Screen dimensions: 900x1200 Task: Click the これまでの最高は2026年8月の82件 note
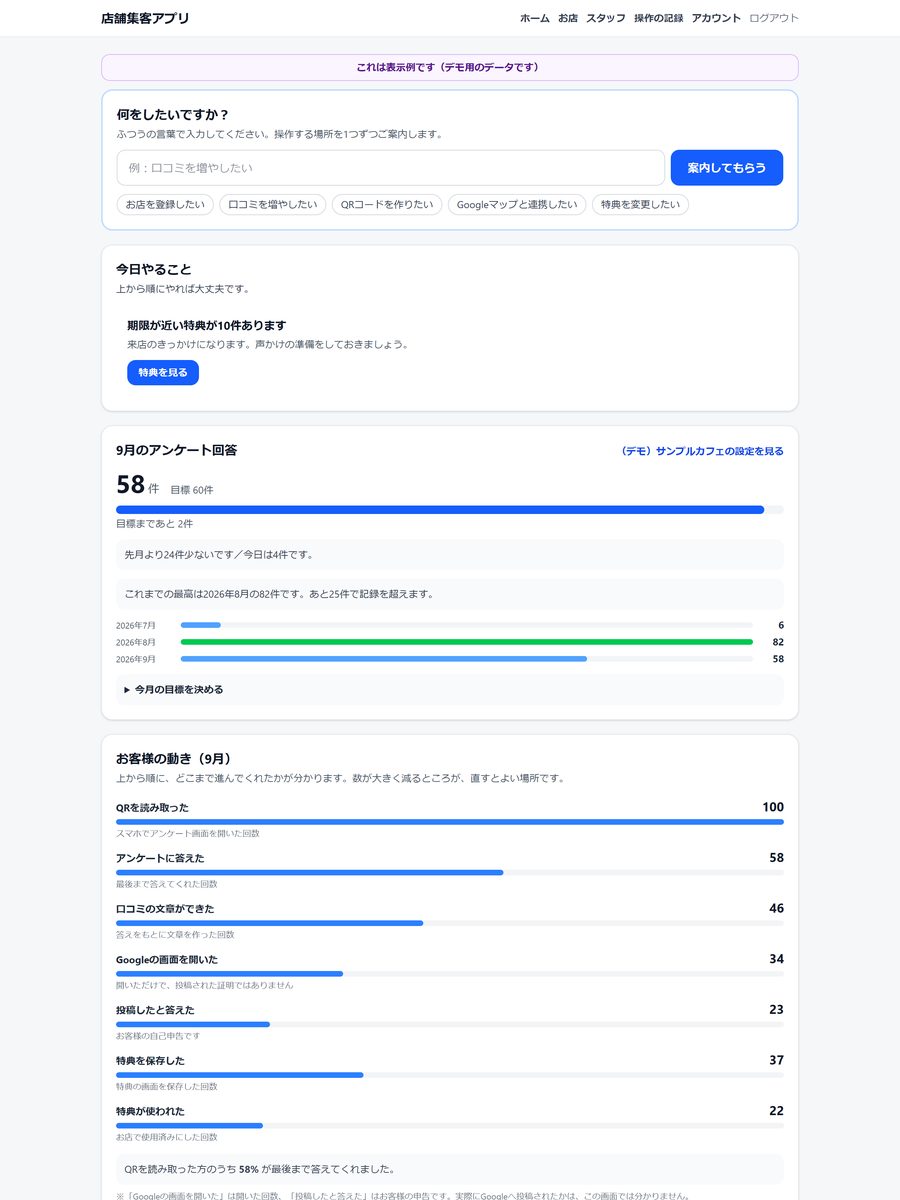click(450, 594)
